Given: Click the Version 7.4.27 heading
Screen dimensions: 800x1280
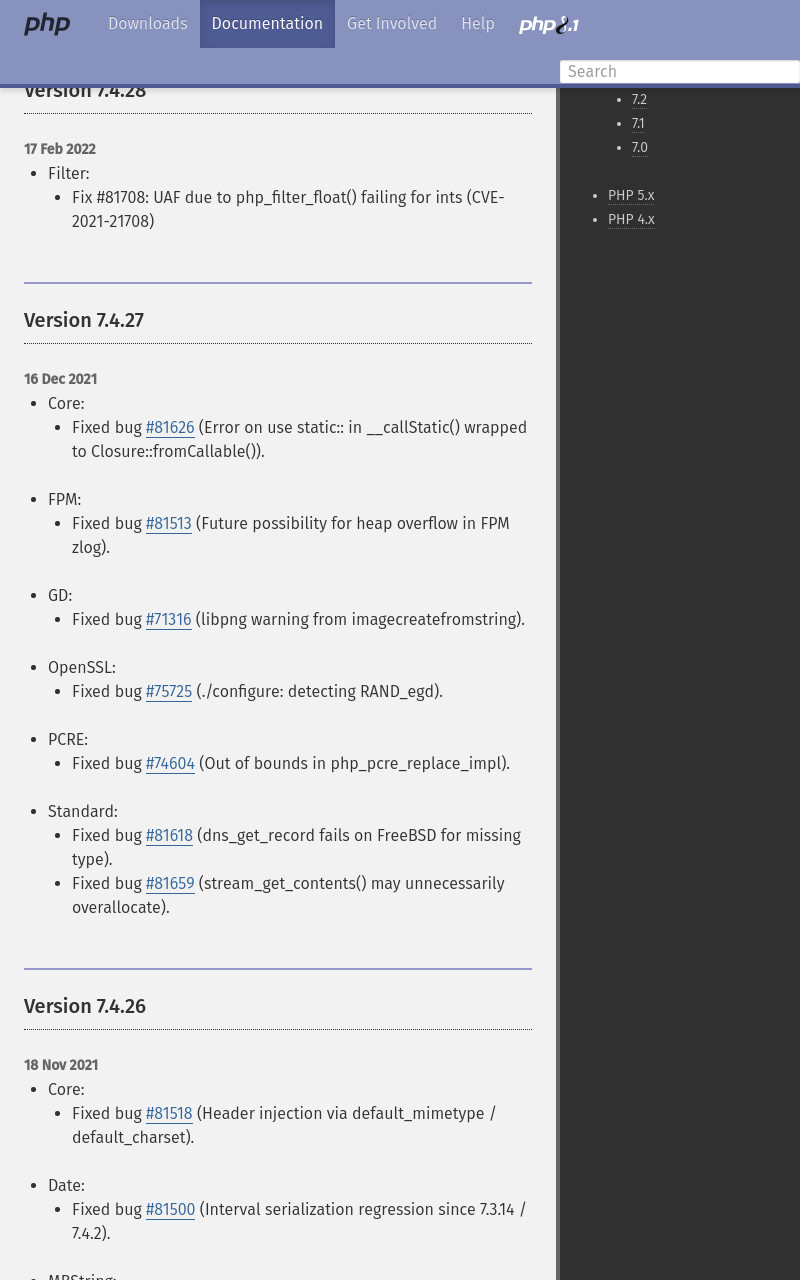Looking at the screenshot, I should point(84,321).
